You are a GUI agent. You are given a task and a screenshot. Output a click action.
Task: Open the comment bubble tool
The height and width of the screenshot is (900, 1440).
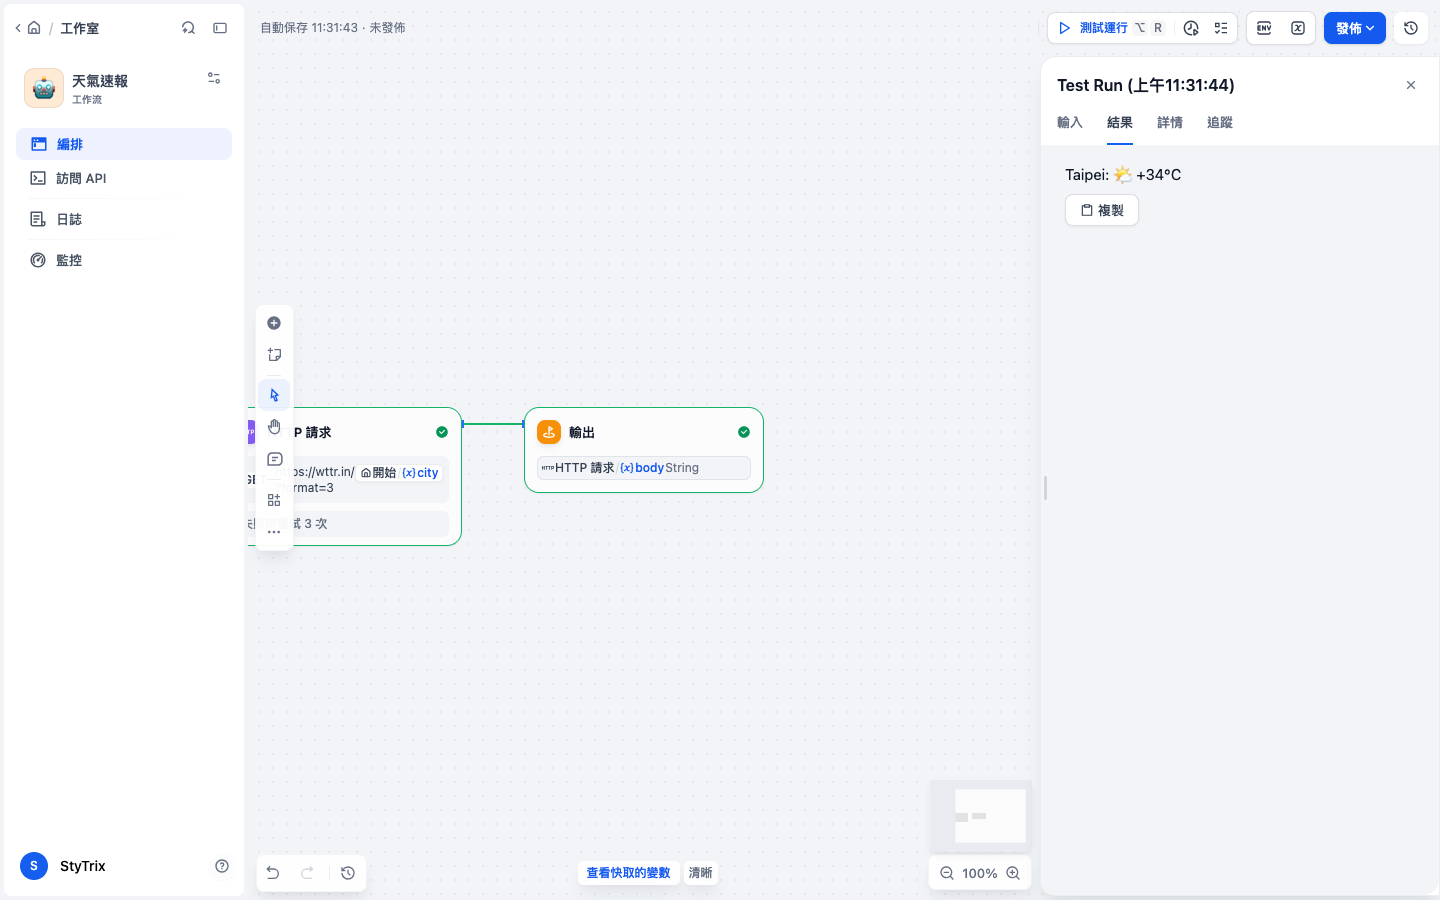[274, 459]
